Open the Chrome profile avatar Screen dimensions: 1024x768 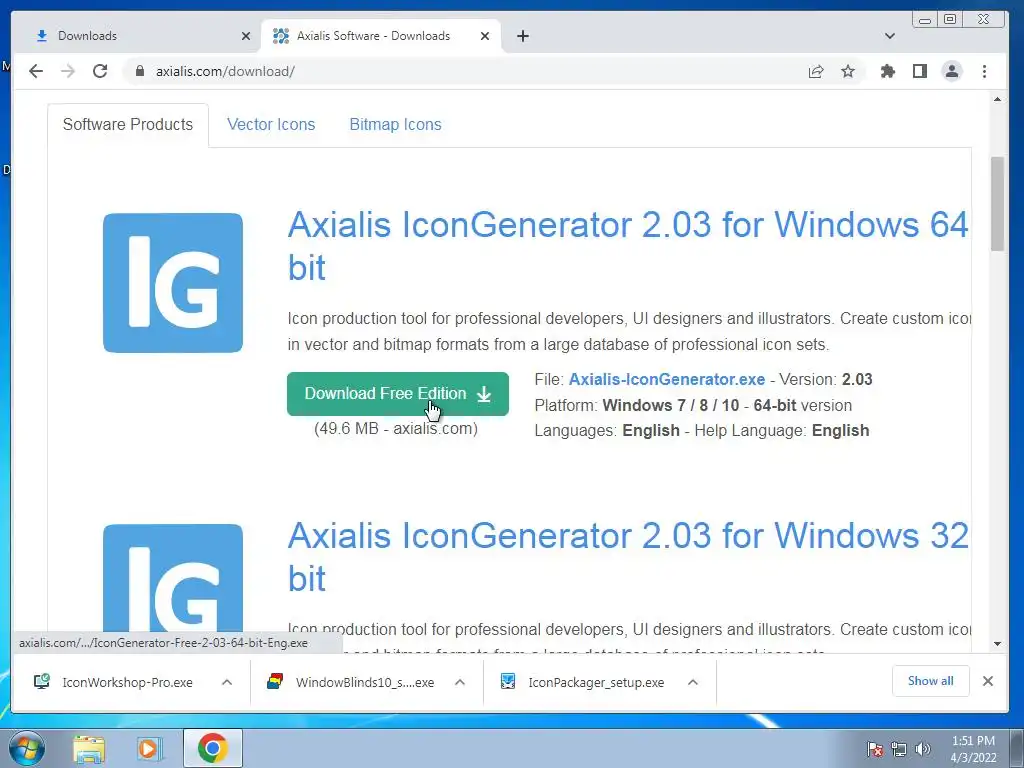coord(952,71)
